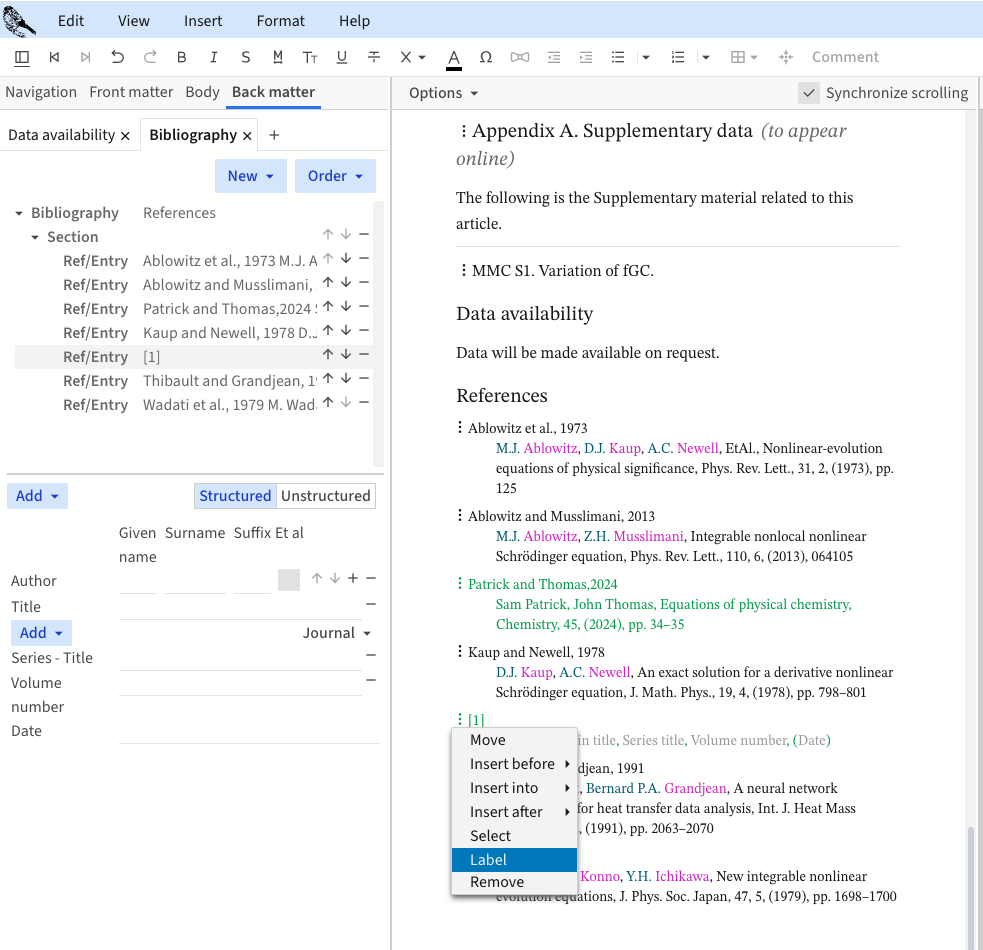Toggle Synchronize scrolling checkbox
Viewport: 983px width, 950px height.
tap(809, 93)
